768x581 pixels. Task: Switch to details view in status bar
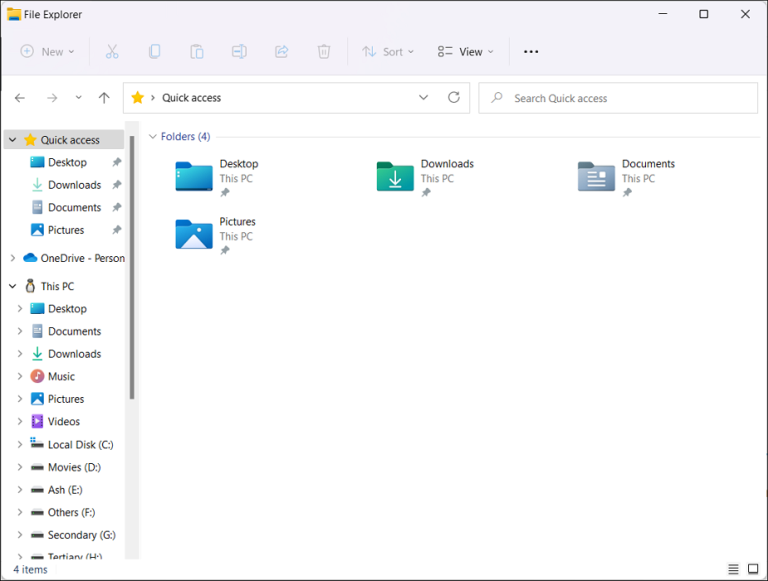point(733,569)
